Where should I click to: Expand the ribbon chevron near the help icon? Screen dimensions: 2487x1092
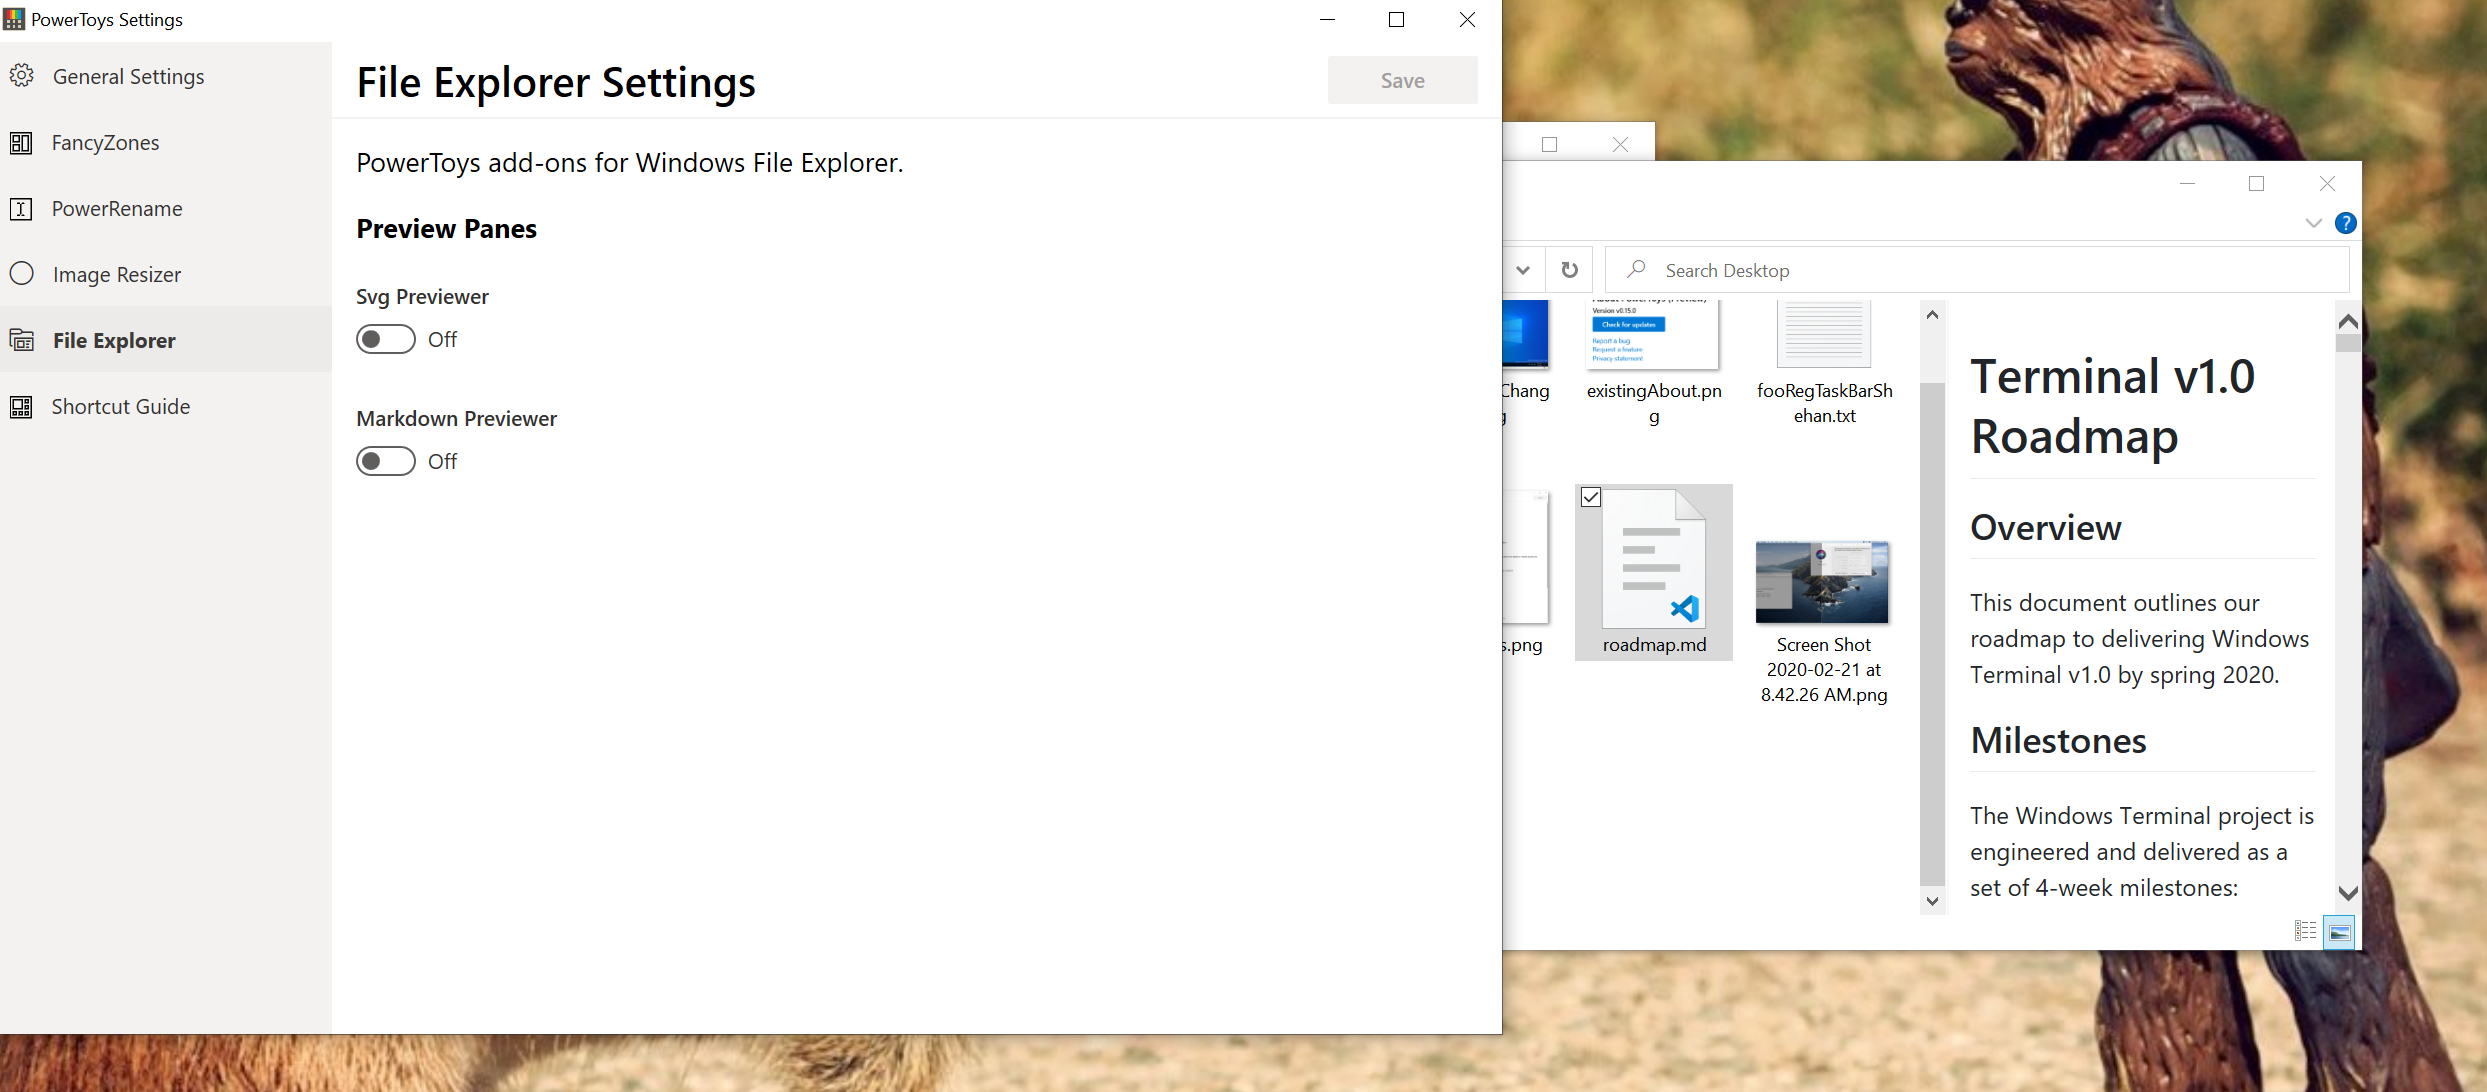2314,222
